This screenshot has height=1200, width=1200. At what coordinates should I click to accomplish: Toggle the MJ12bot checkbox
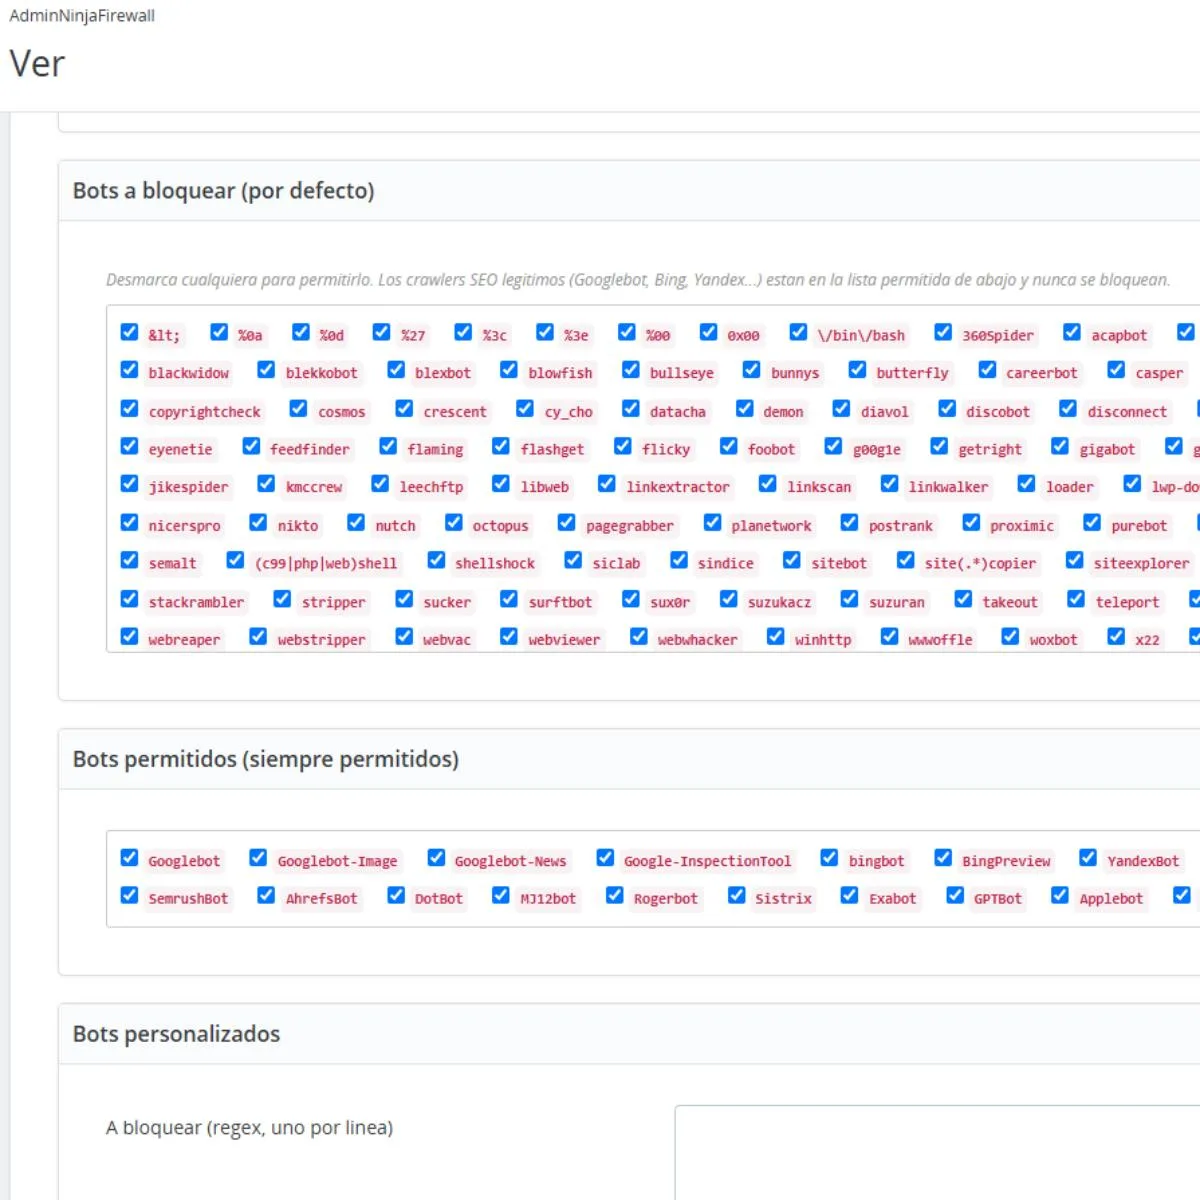(x=501, y=896)
